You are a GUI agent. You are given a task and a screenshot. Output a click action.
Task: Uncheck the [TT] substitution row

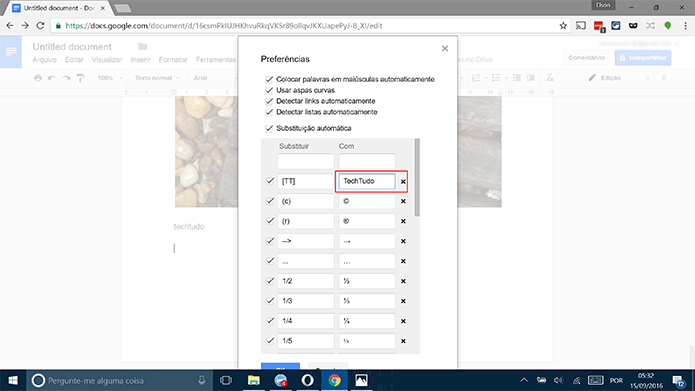pos(270,181)
